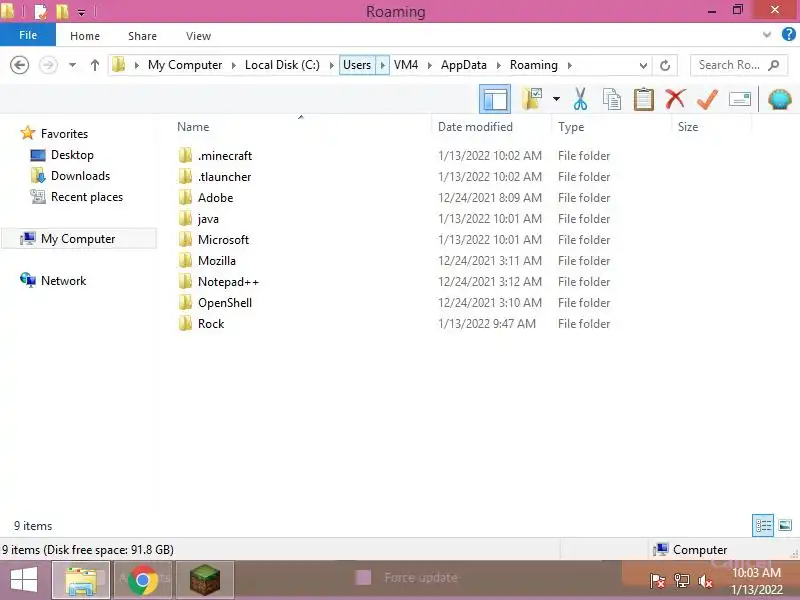Image resolution: width=800 pixels, height=600 pixels.
Task: Click VM4 breadcrumb segment
Action: click(x=406, y=65)
